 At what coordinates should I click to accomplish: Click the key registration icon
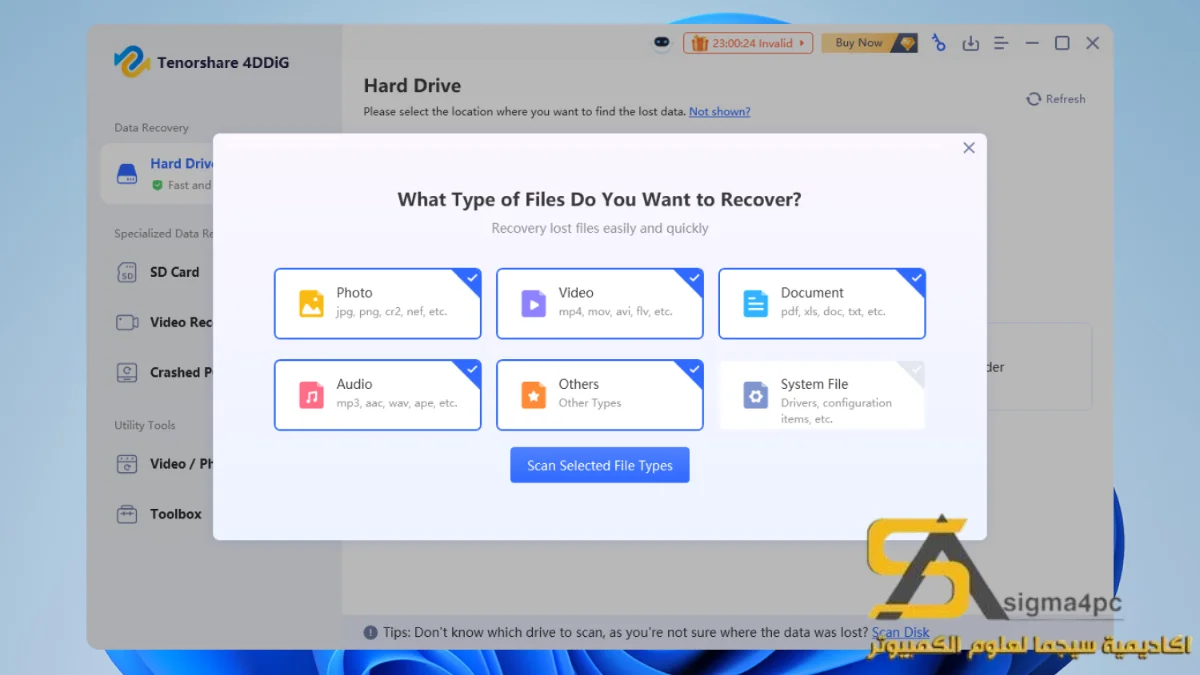coord(938,43)
